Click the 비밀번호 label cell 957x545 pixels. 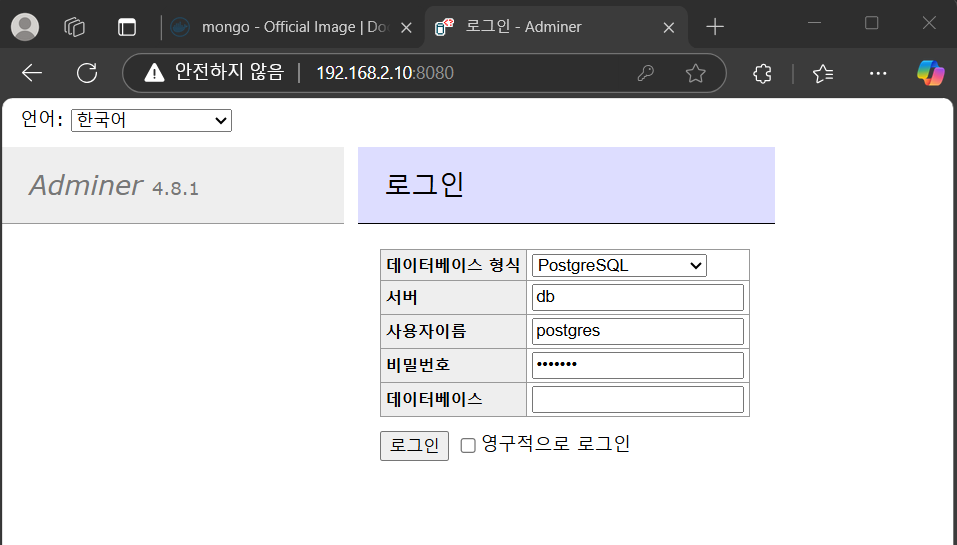[x=453, y=365]
